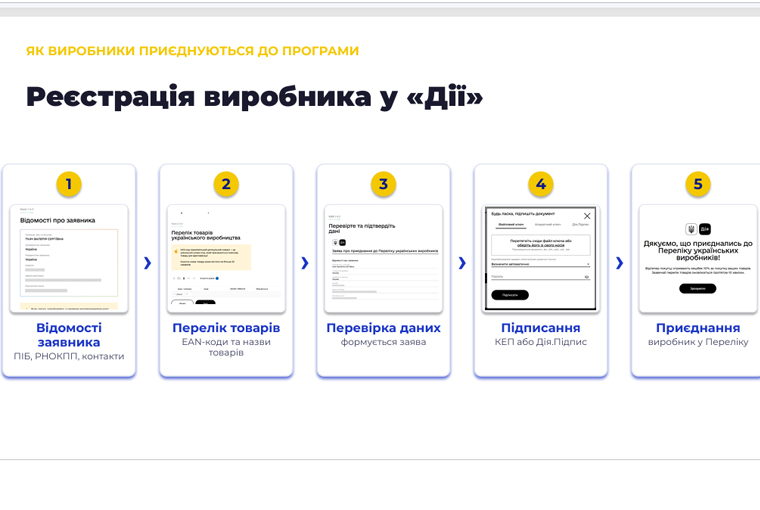This screenshot has width=760, height=510.
Task: Click the applicant data form box in step 1 thumbnail
Action: coord(69,263)
